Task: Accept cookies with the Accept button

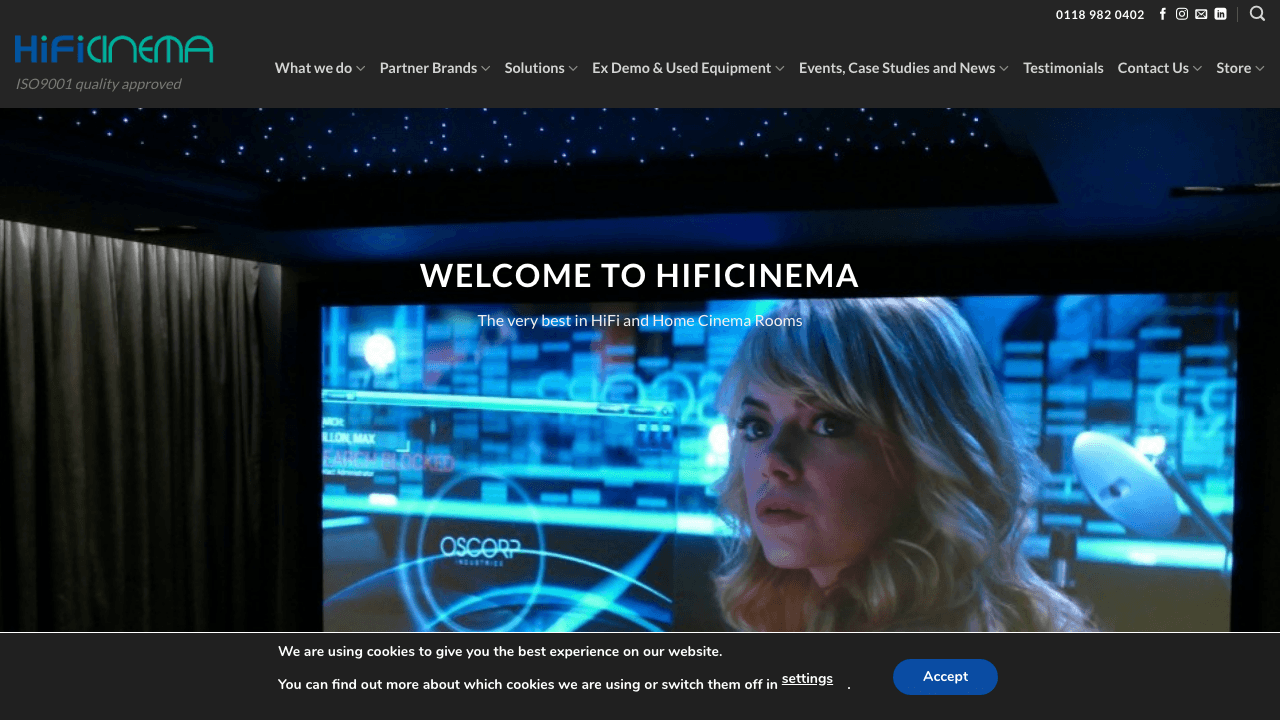Action: click(x=945, y=677)
